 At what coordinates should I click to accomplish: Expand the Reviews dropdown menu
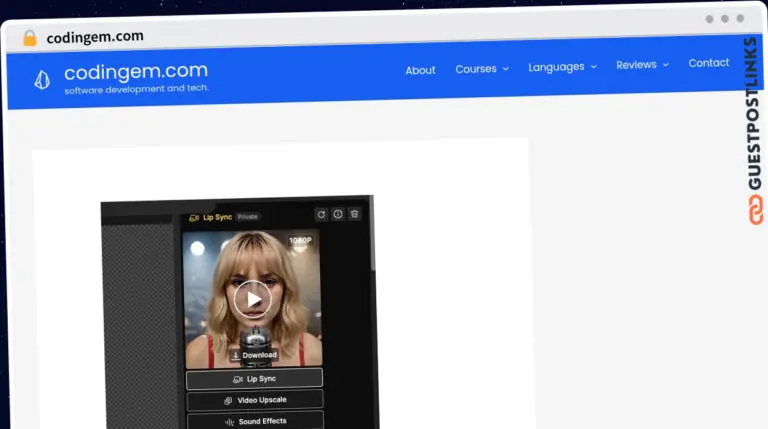642,65
